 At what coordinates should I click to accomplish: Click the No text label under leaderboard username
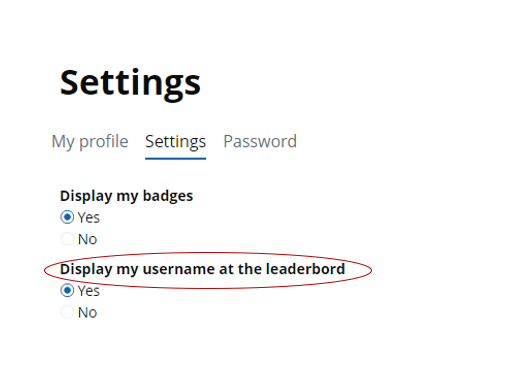(87, 313)
